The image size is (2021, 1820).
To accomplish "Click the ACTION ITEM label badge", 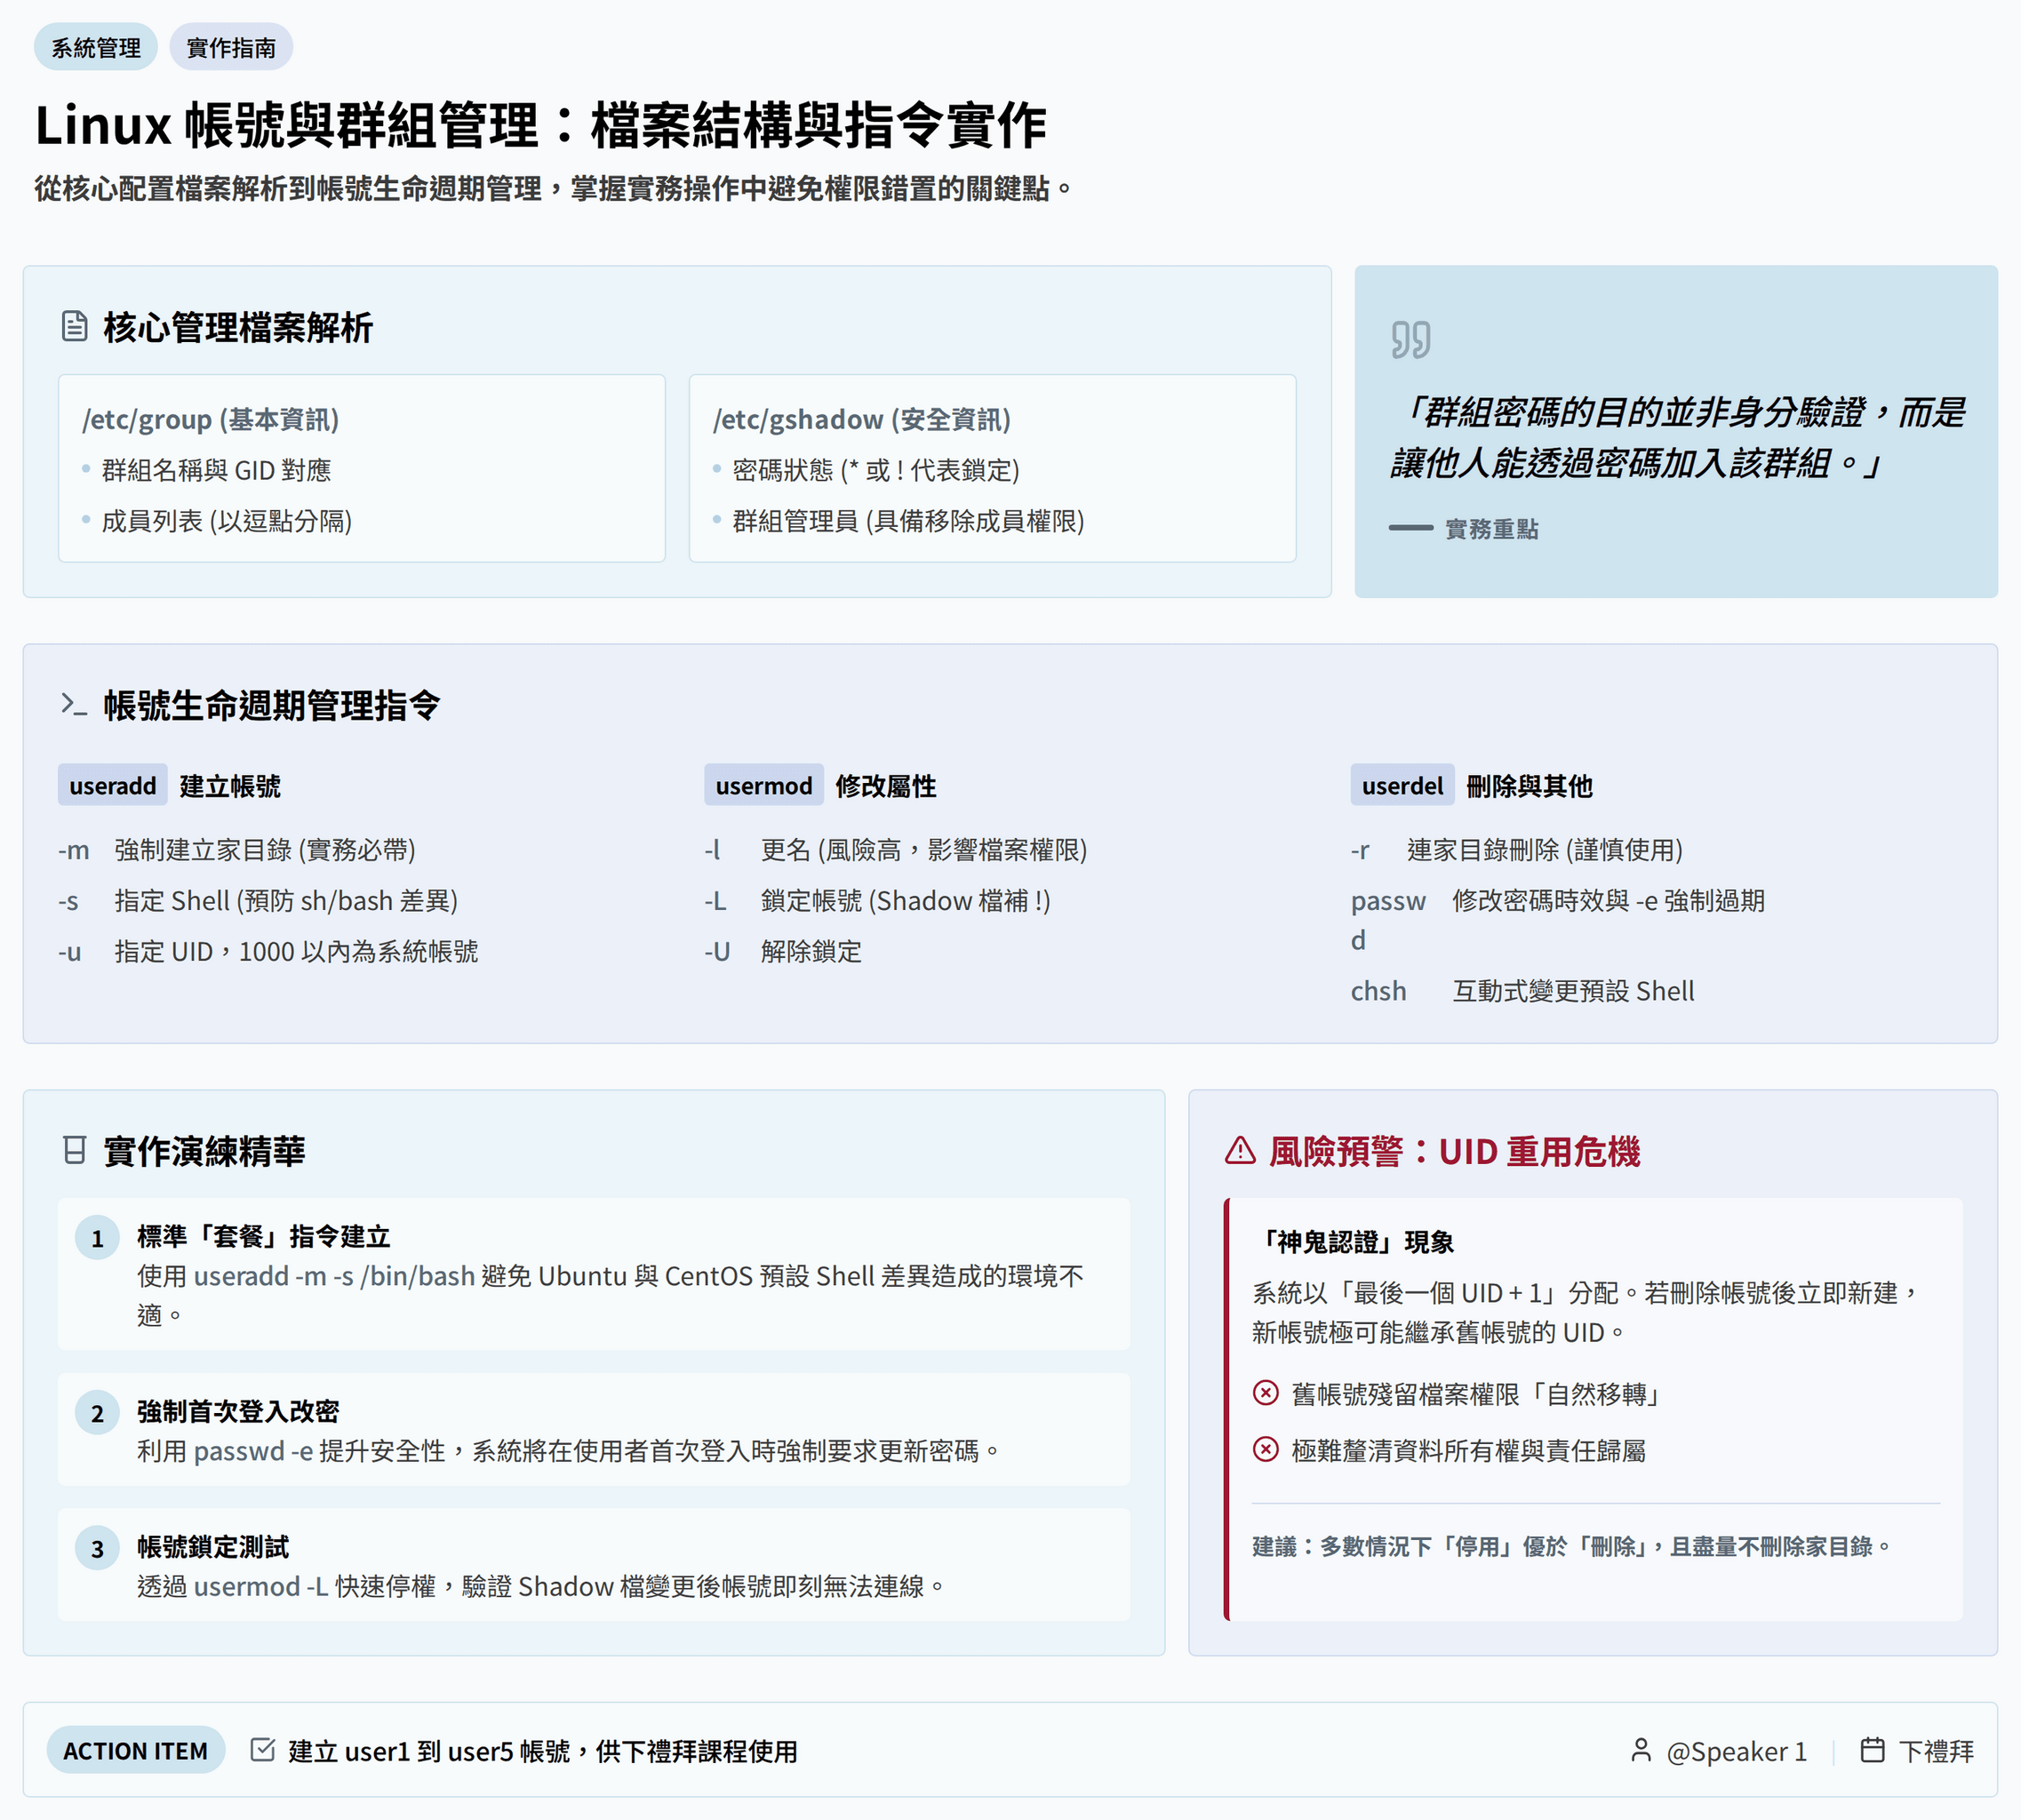I will coord(136,1751).
